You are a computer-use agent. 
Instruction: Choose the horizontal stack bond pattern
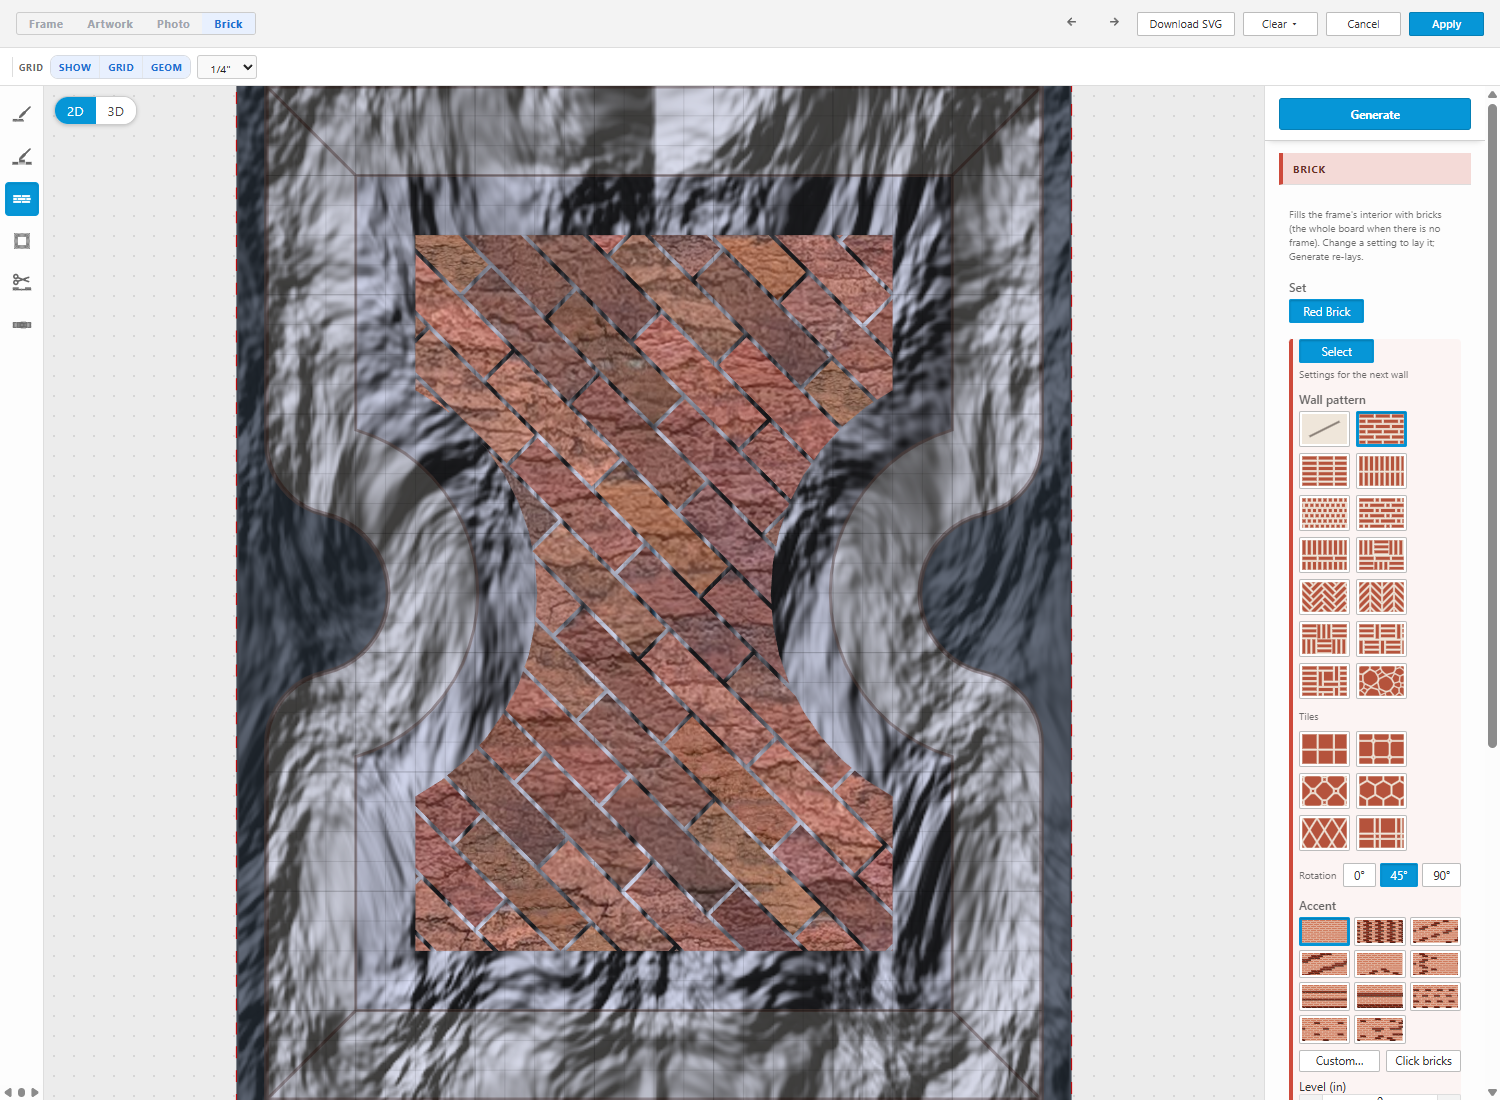(x=1324, y=471)
